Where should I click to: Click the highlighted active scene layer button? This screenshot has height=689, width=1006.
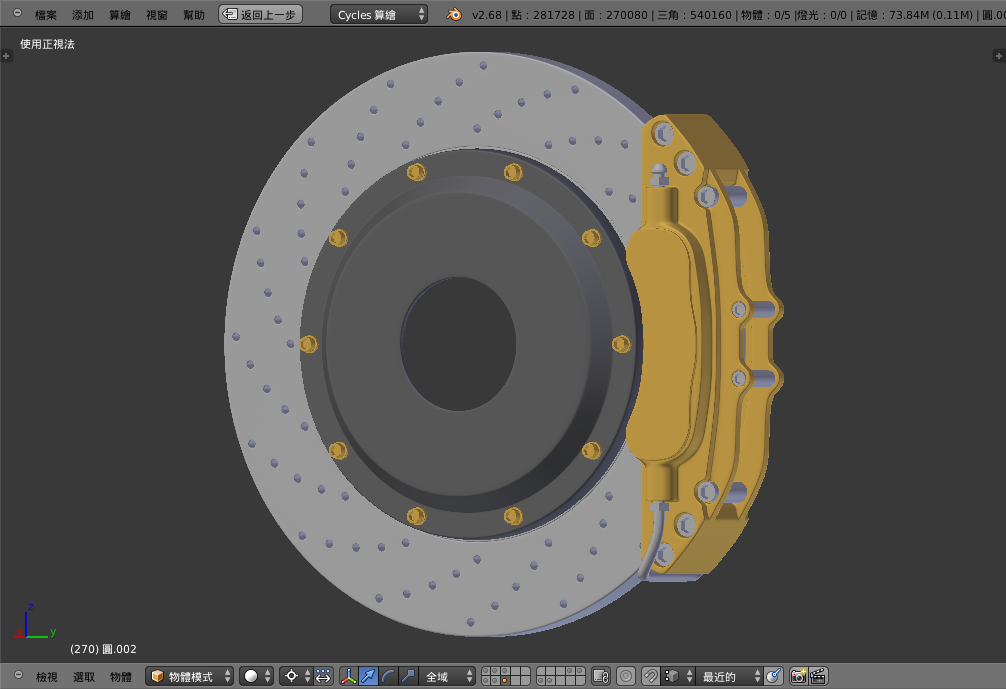[504, 681]
